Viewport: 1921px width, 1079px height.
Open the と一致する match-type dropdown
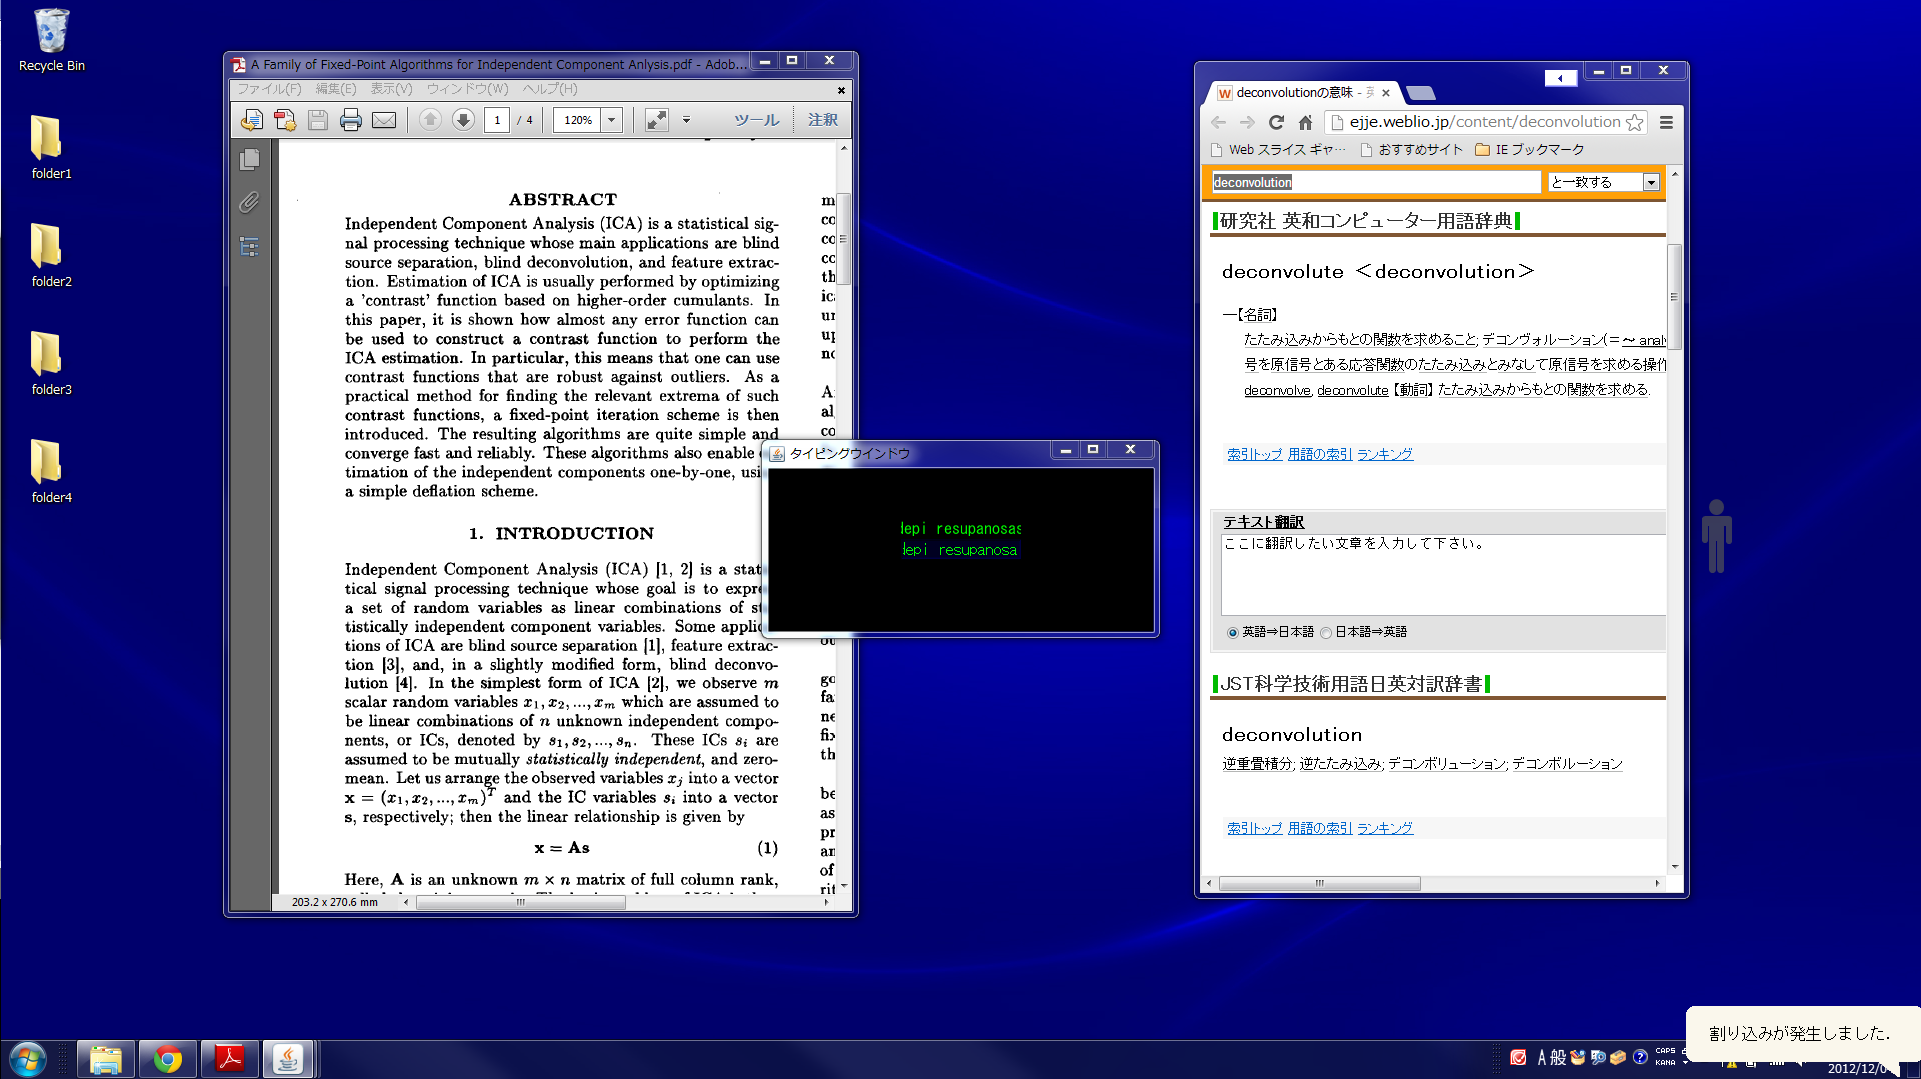1651,182
